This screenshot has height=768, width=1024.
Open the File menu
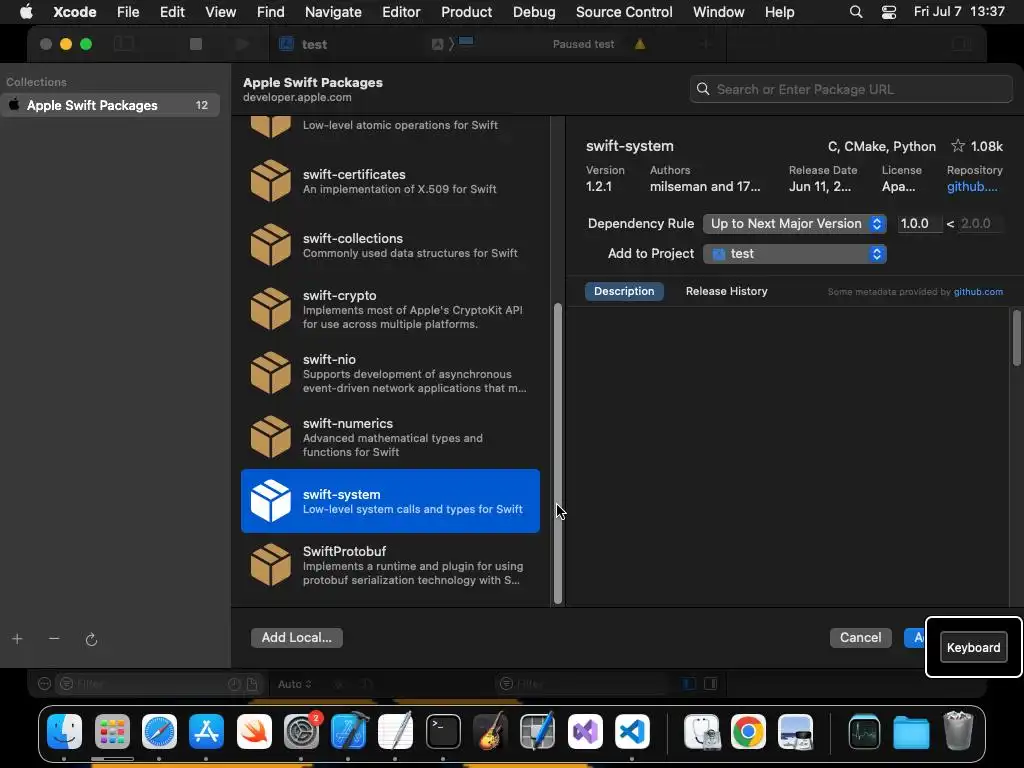pyautogui.click(x=128, y=12)
